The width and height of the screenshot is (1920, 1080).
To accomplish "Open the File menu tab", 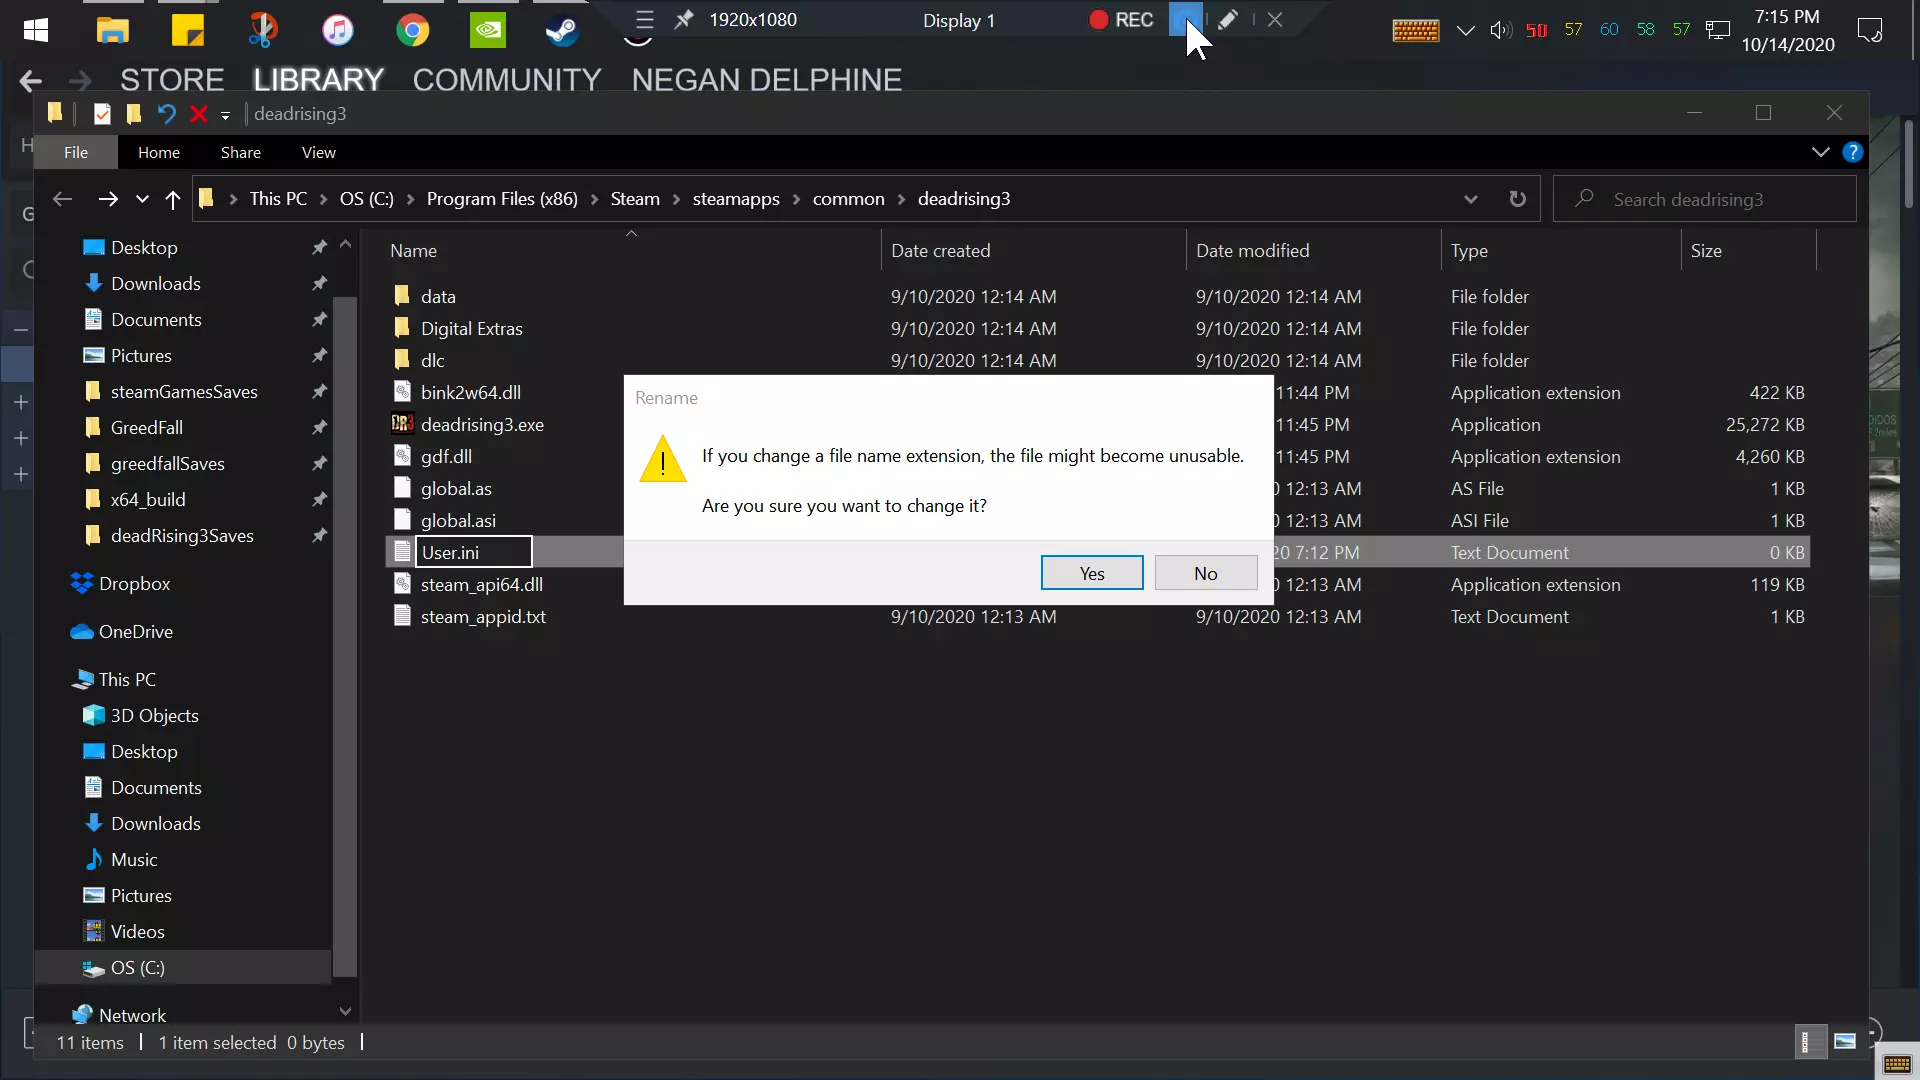I will [76, 152].
